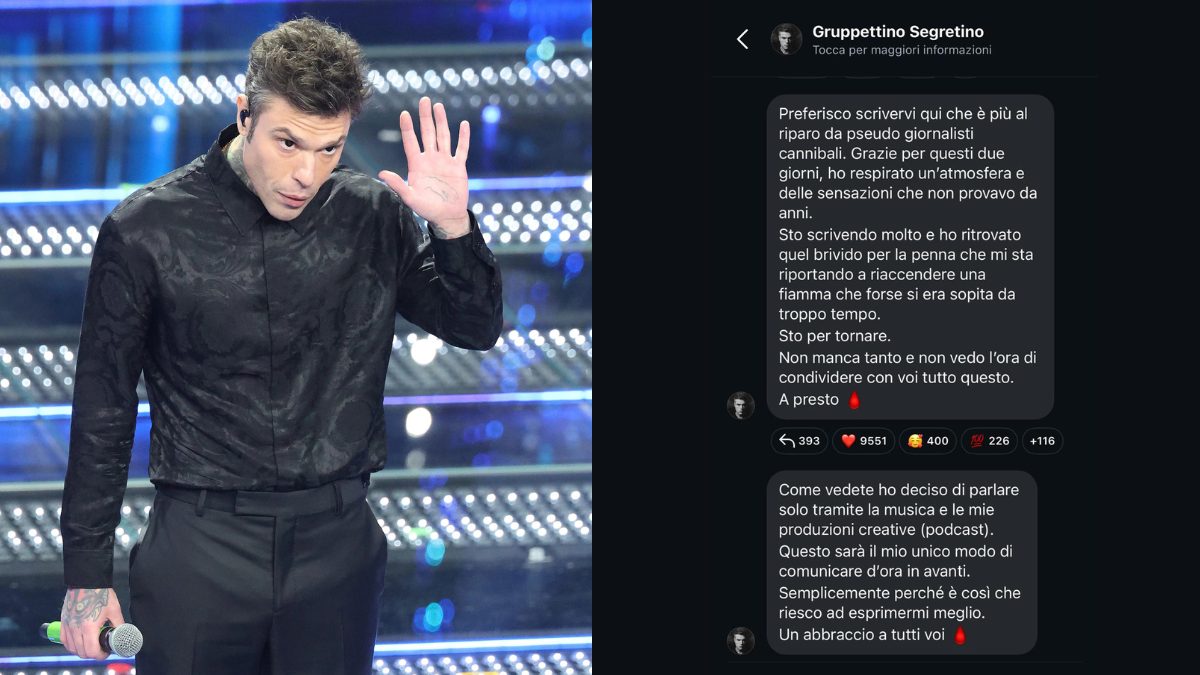
Task: Toggle the red heart reaction with 9551
Action: (x=863, y=441)
